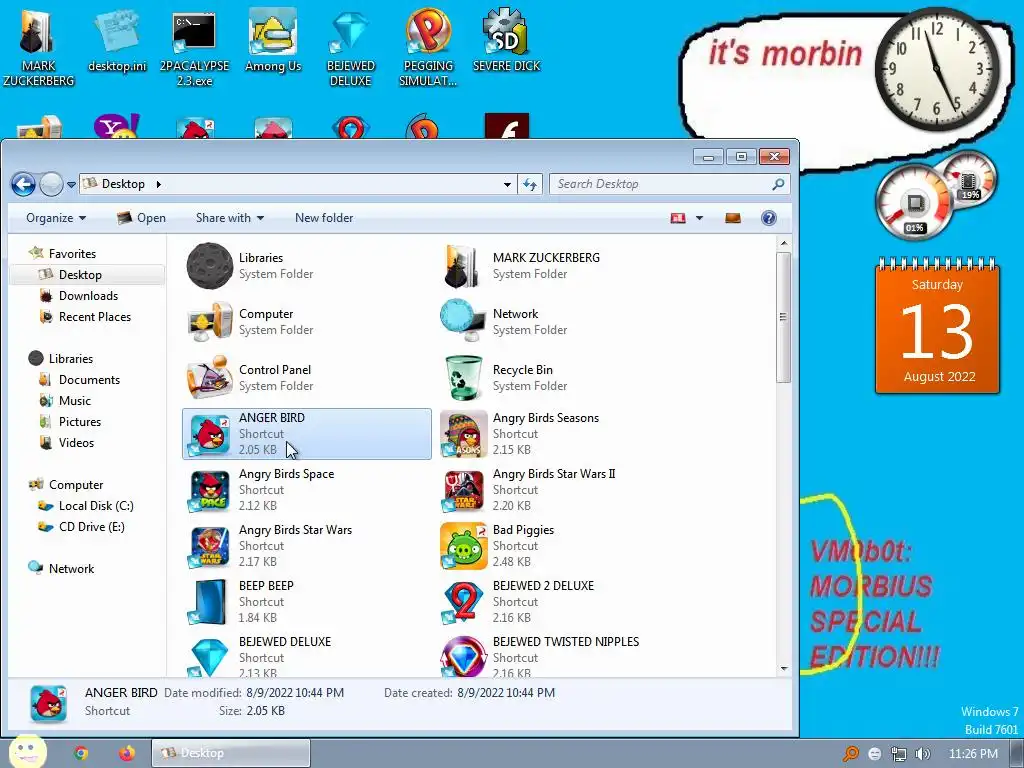Image resolution: width=1024 pixels, height=768 pixels.
Task: Click the CPU meter gauge gadget
Action: point(914,203)
